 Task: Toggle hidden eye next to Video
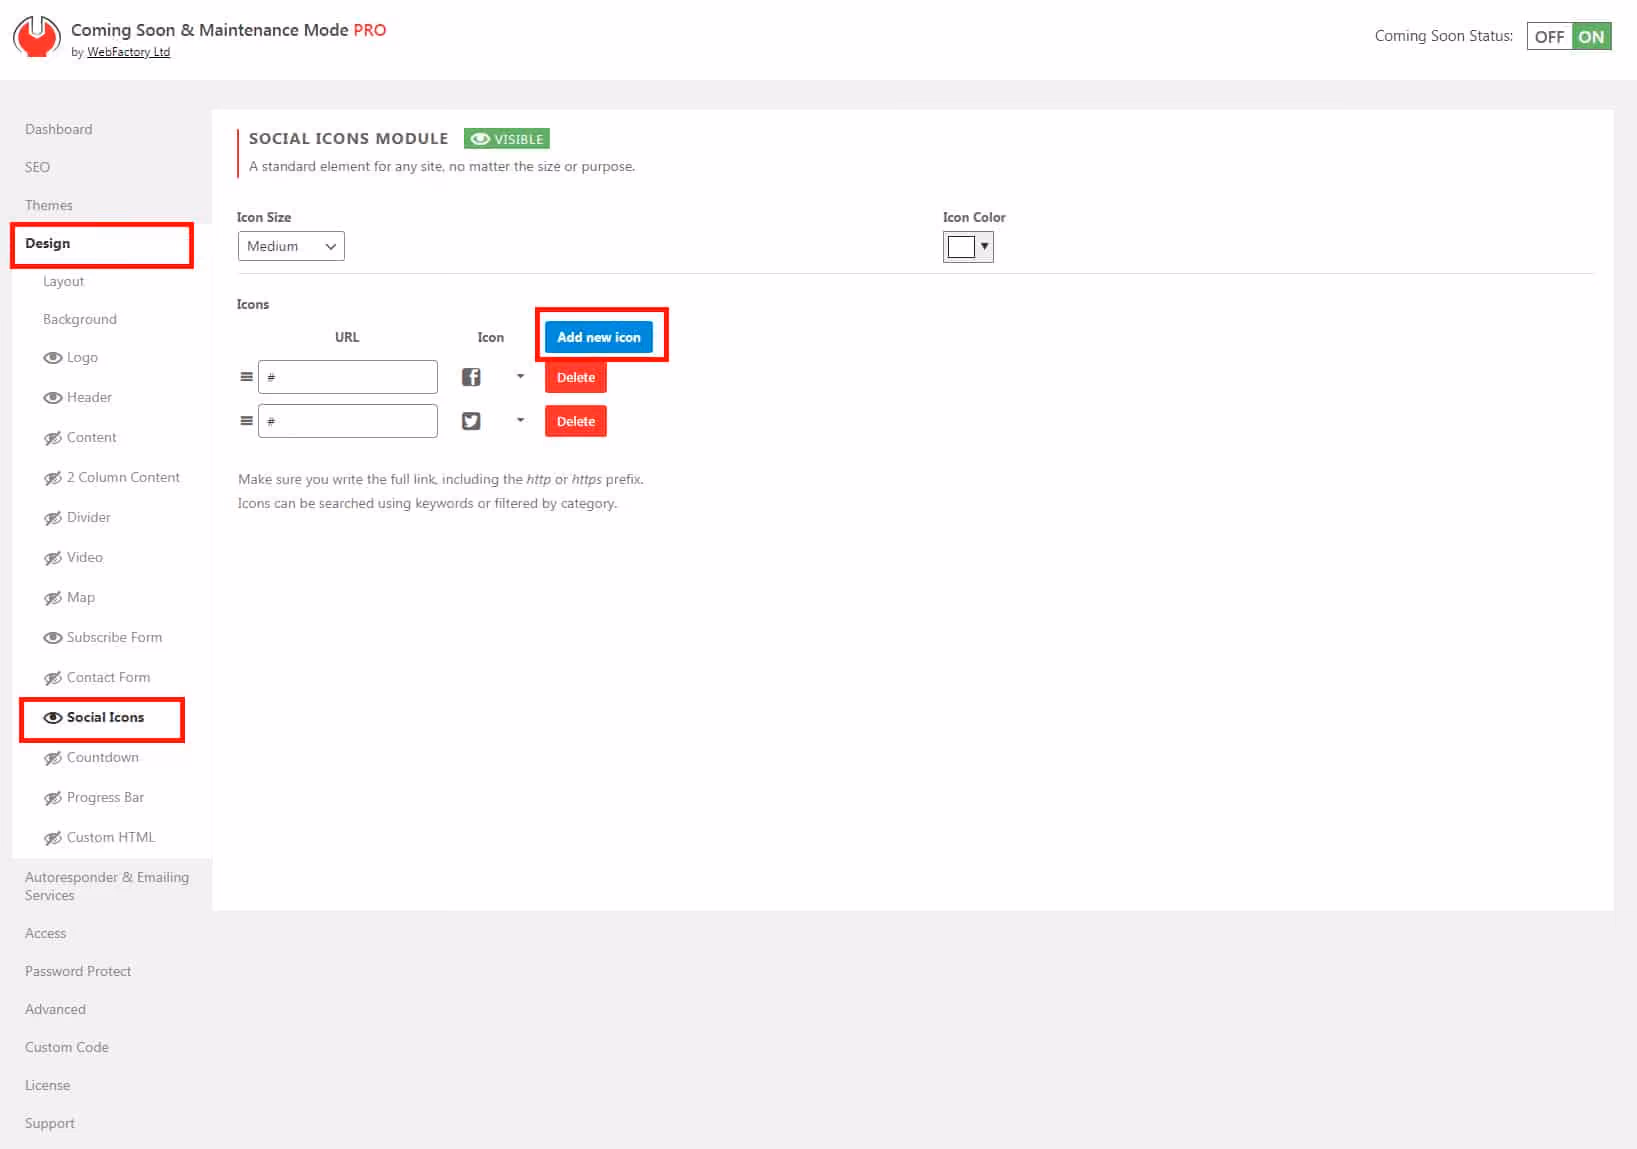pyautogui.click(x=53, y=558)
